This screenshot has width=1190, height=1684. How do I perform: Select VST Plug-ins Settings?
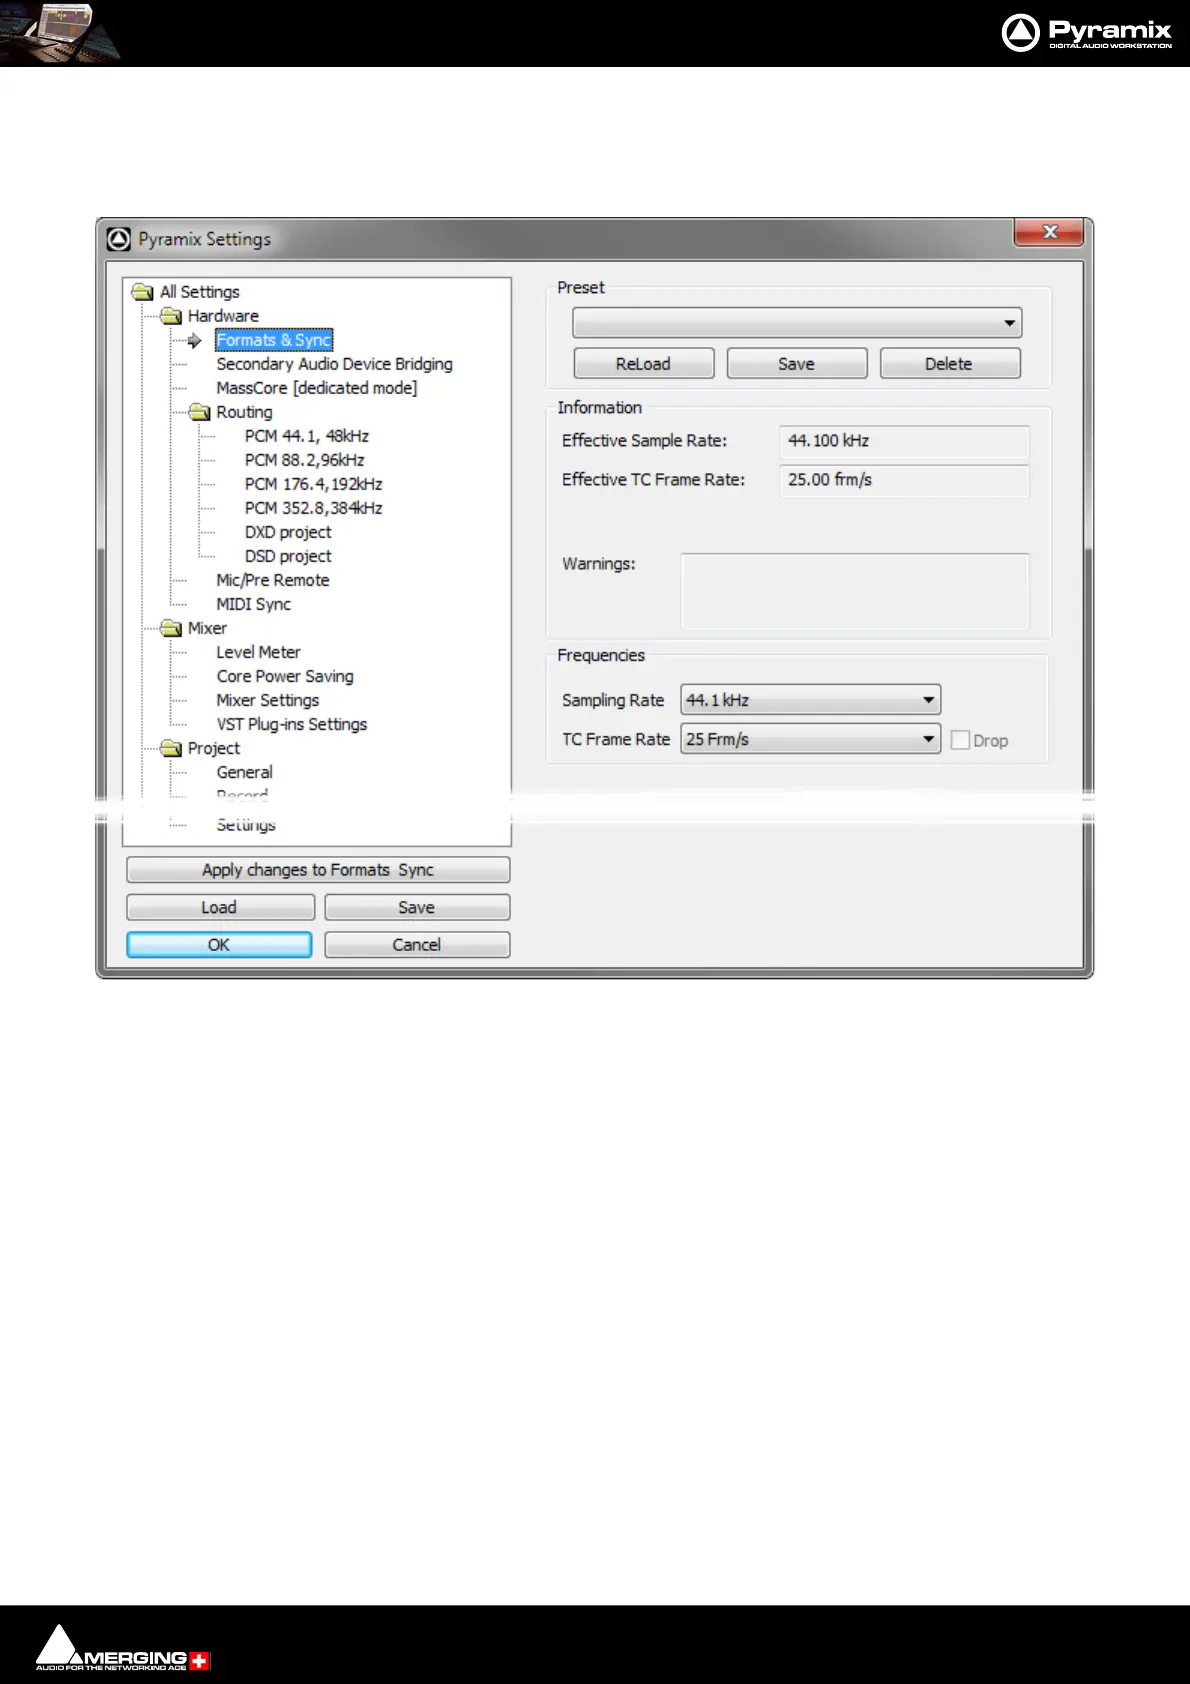coord(292,724)
